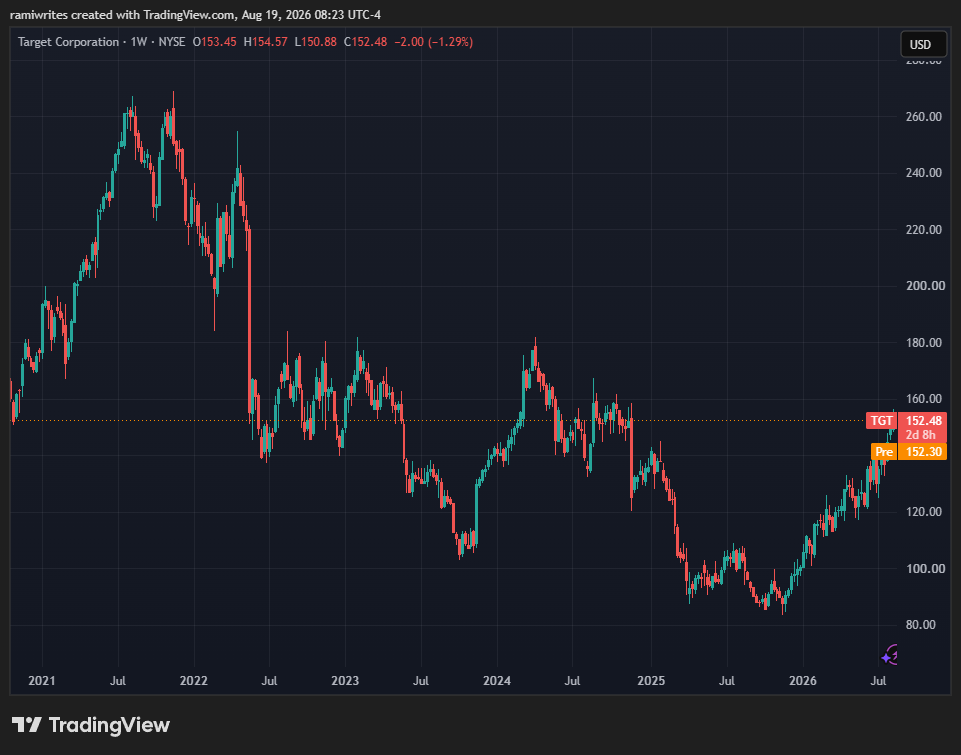Click the 152.30 pre-market price label
The image size is (961, 755).
coord(923,452)
